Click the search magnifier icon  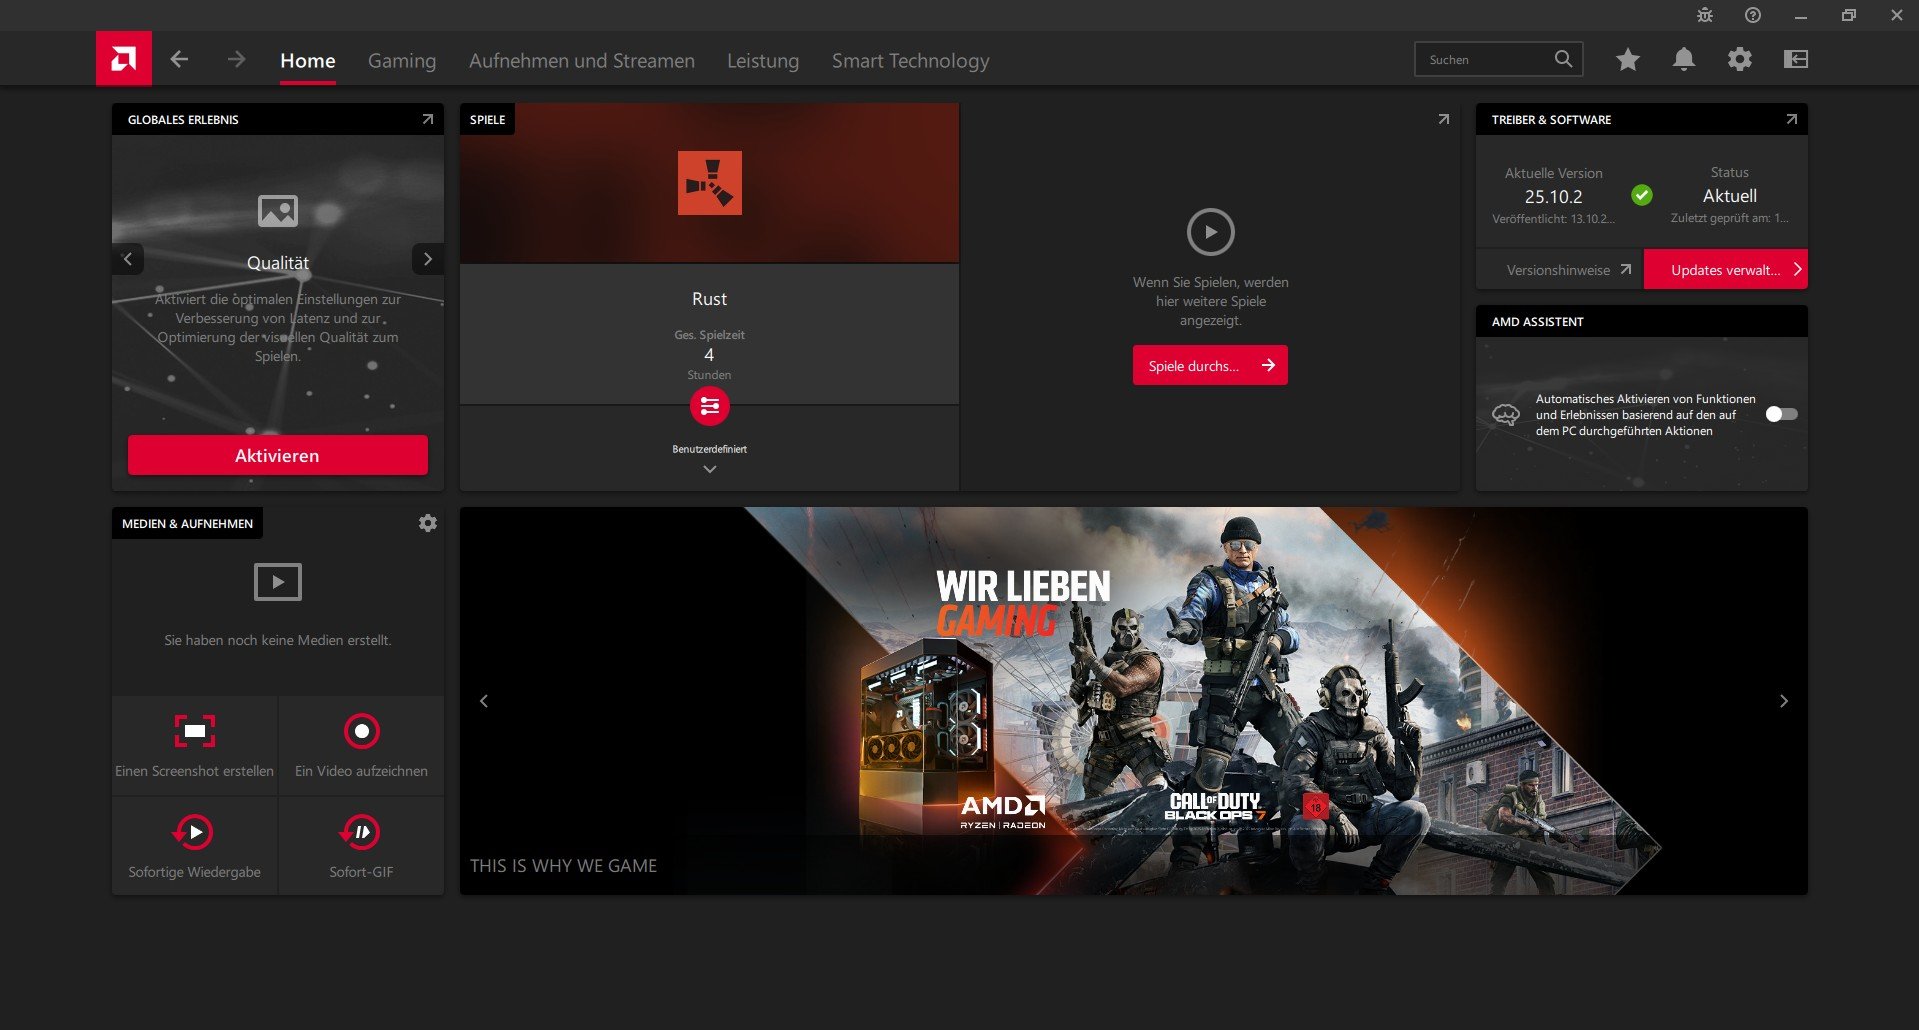[1564, 59]
